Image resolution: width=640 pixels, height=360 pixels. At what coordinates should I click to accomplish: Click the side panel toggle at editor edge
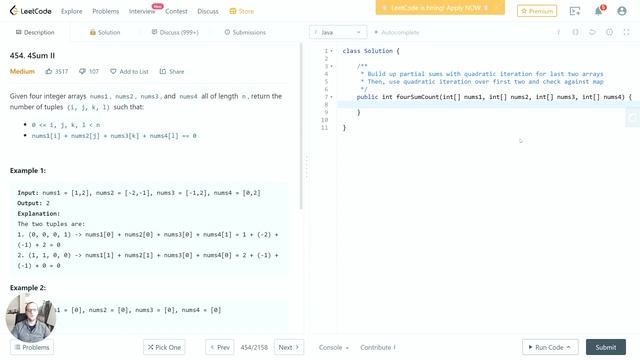click(x=633, y=118)
